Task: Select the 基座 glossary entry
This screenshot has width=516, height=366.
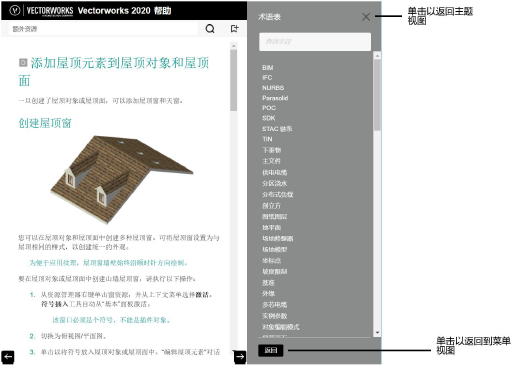Action: click(268, 283)
